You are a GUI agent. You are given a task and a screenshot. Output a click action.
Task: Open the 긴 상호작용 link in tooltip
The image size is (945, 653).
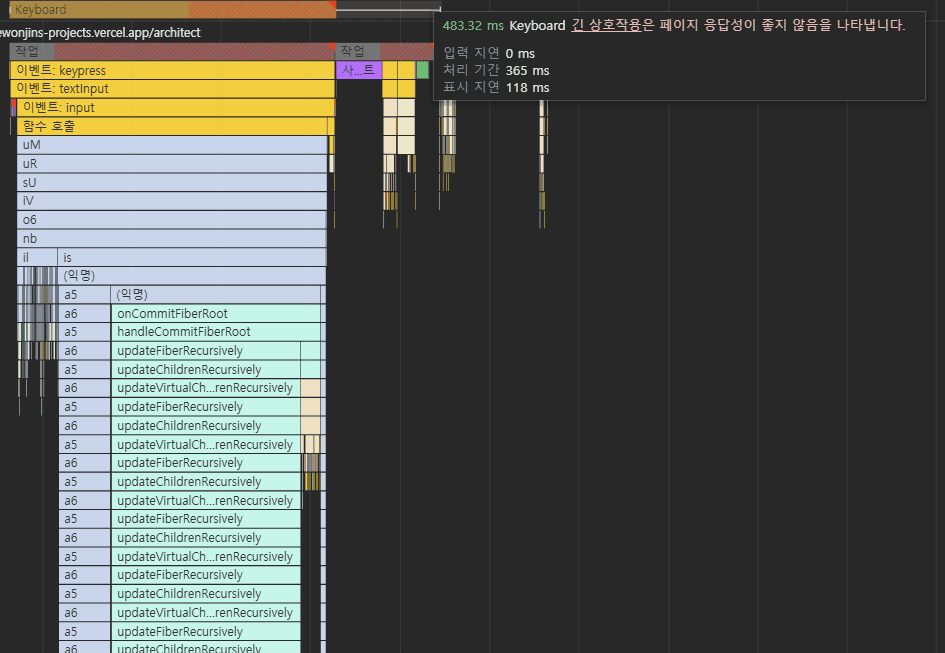click(x=606, y=26)
